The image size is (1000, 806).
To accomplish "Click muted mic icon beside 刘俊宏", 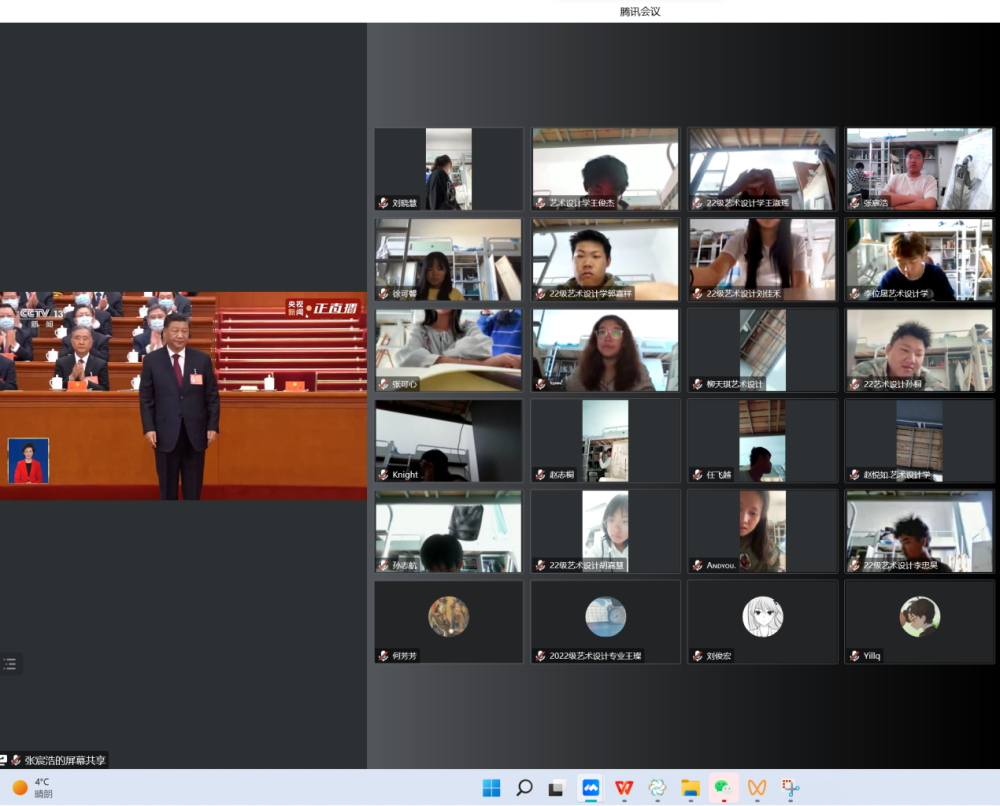I will (x=698, y=656).
